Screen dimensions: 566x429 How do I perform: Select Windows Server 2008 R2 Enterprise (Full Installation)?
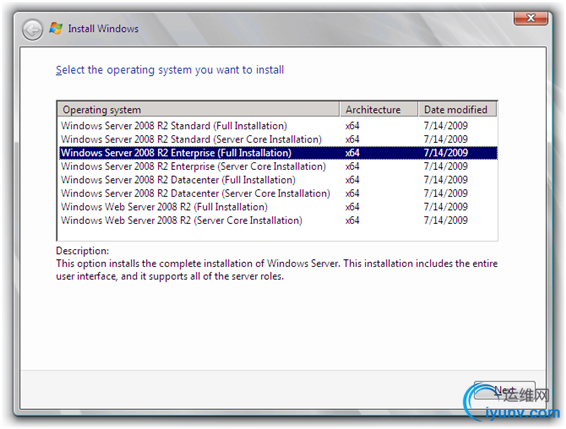(x=278, y=153)
